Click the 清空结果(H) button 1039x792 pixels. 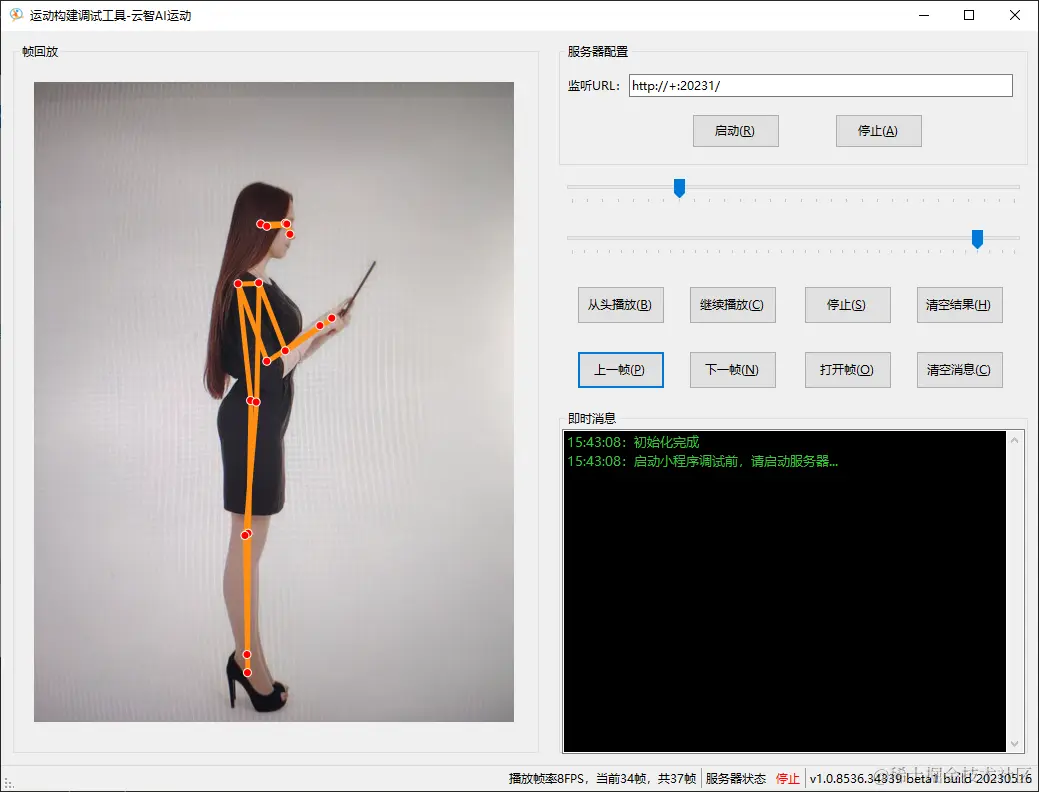[x=959, y=305]
